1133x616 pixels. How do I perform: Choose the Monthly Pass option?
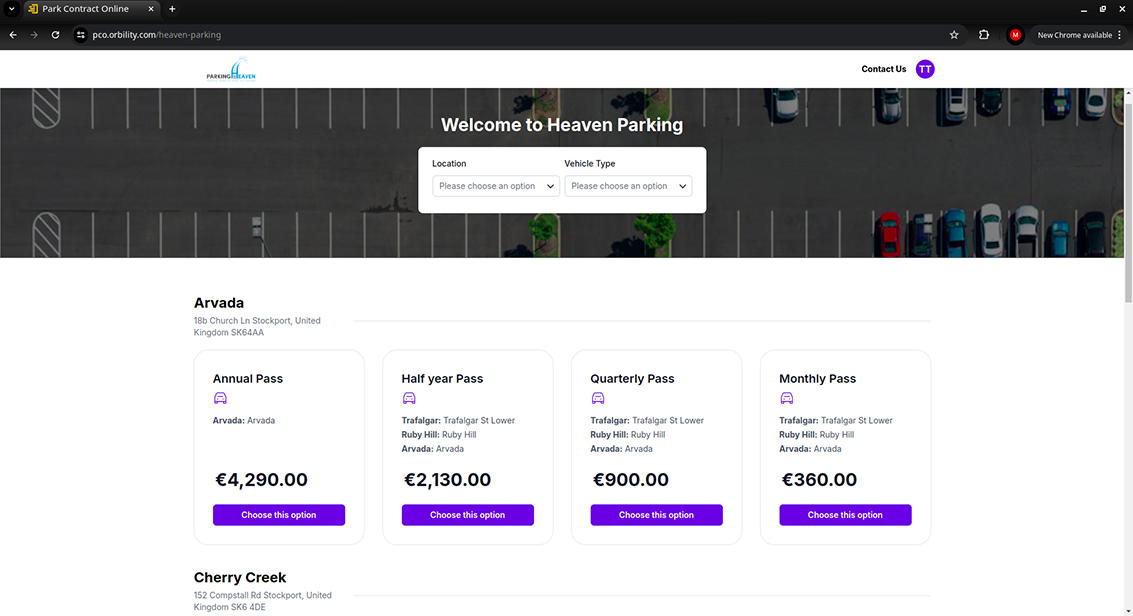[845, 515]
